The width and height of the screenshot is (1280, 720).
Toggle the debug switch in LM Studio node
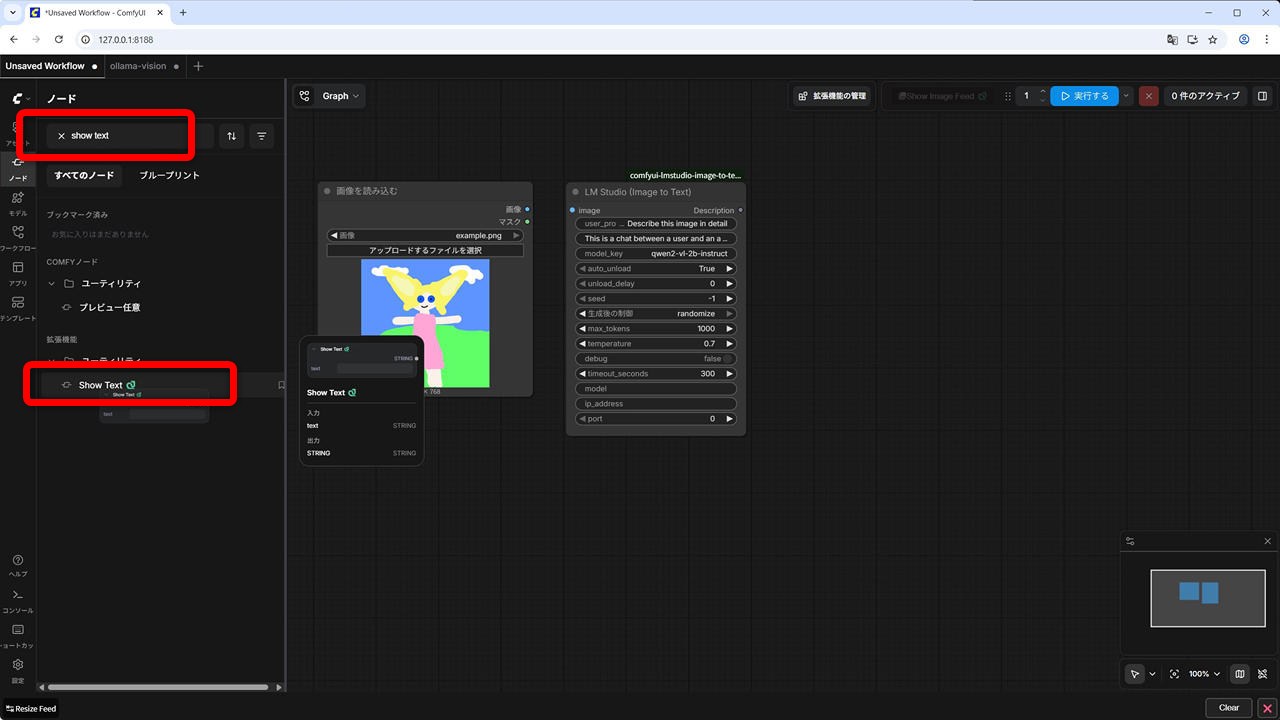[x=728, y=359]
